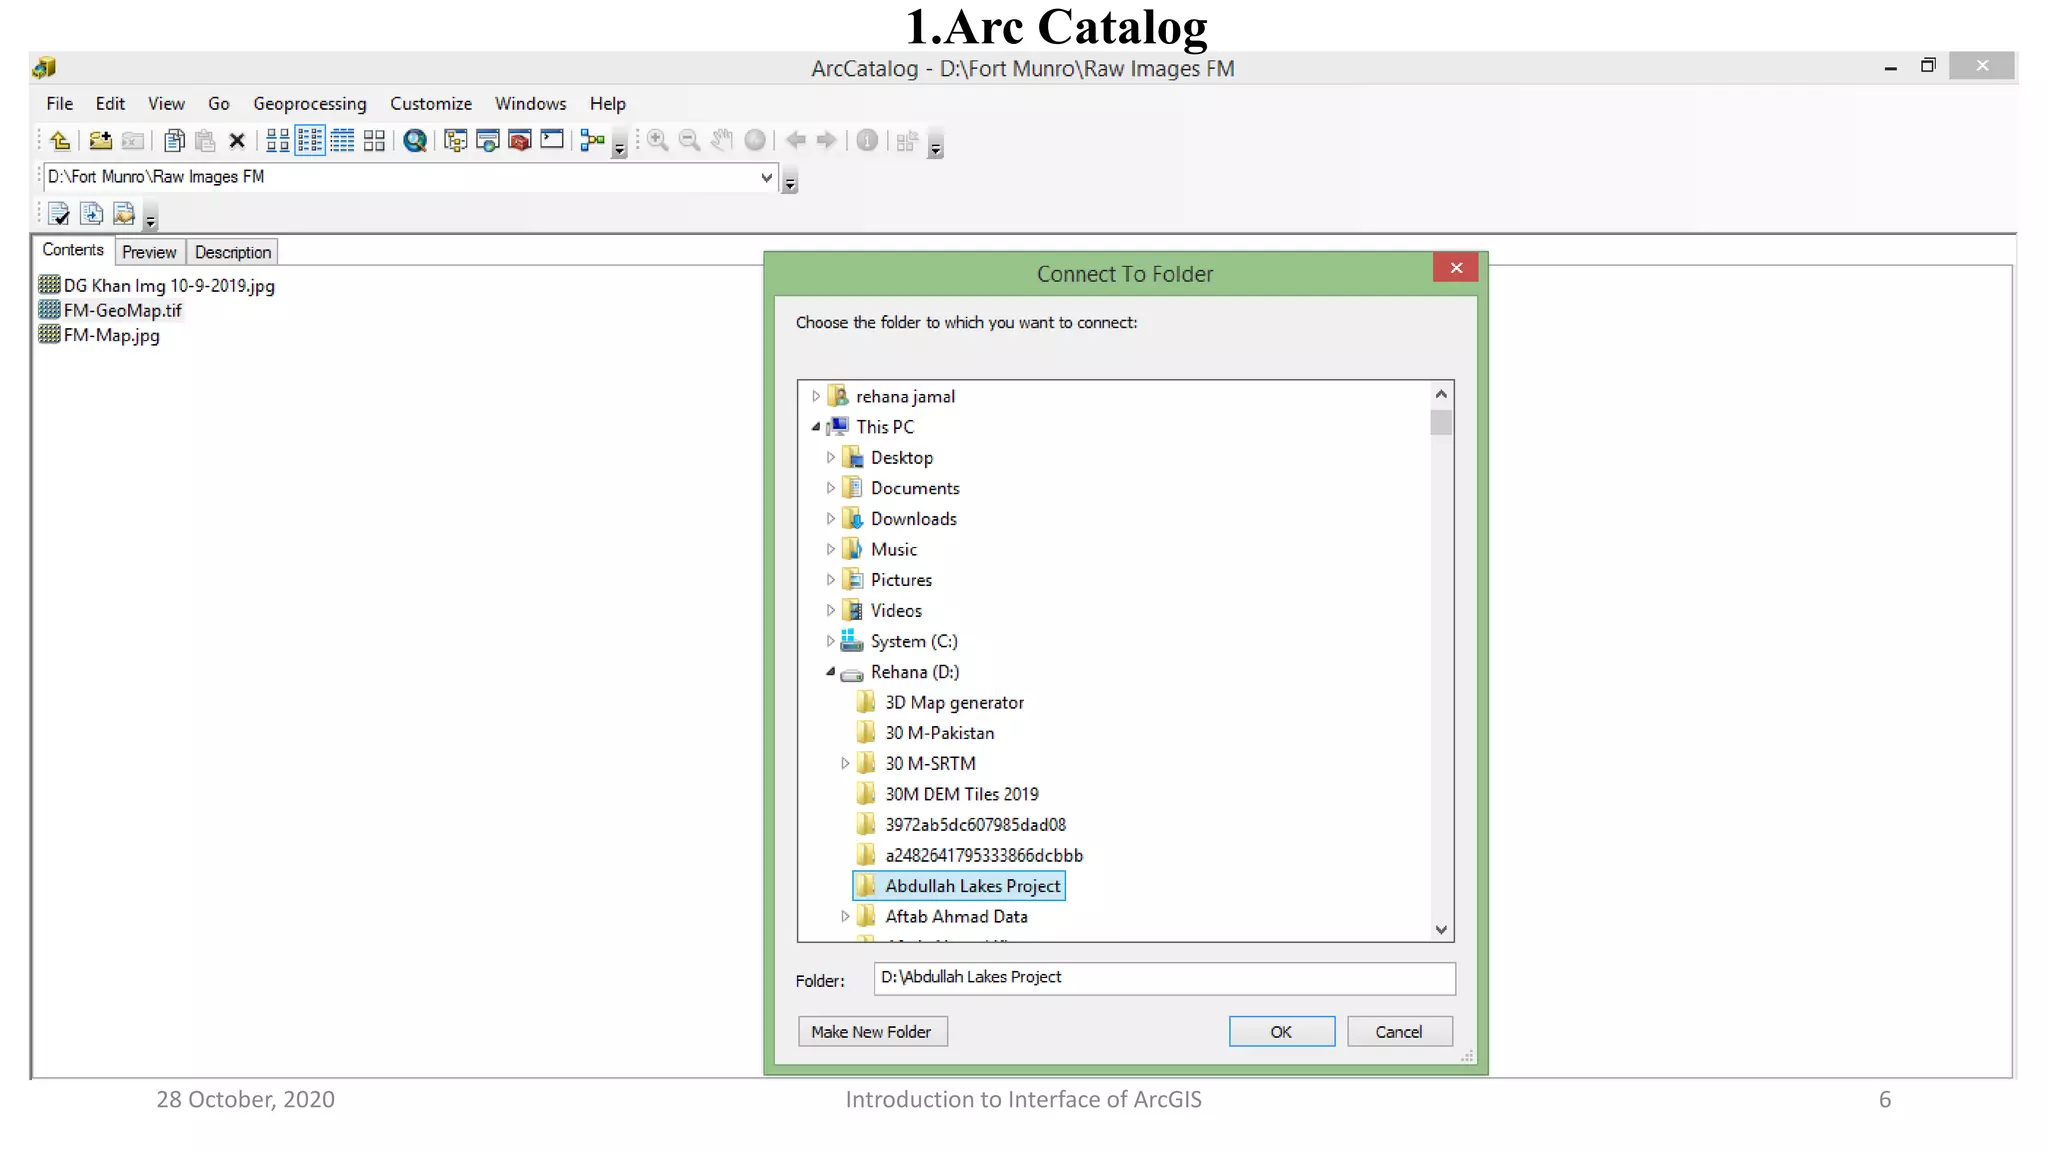Click the folder tree scrollbar down arrow

(1441, 929)
